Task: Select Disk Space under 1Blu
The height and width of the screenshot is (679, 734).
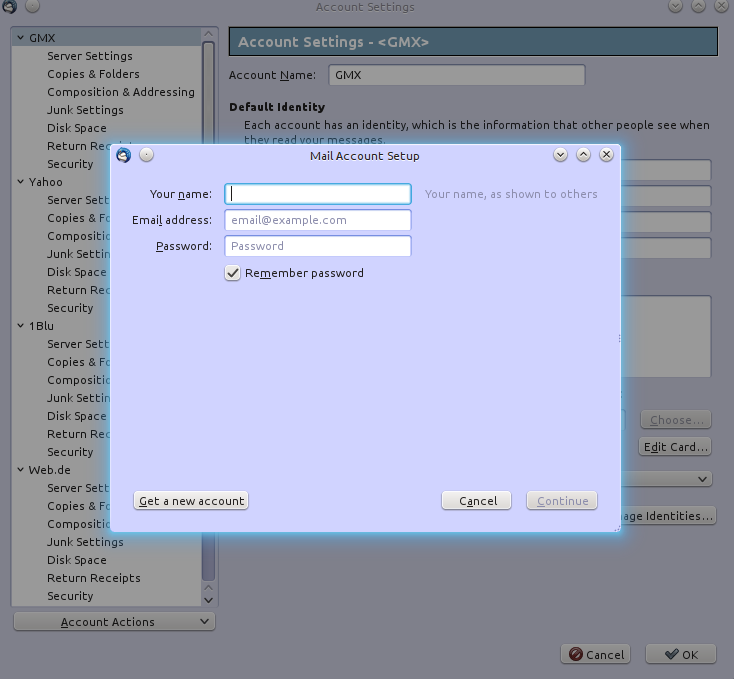Action: point(77,416)
